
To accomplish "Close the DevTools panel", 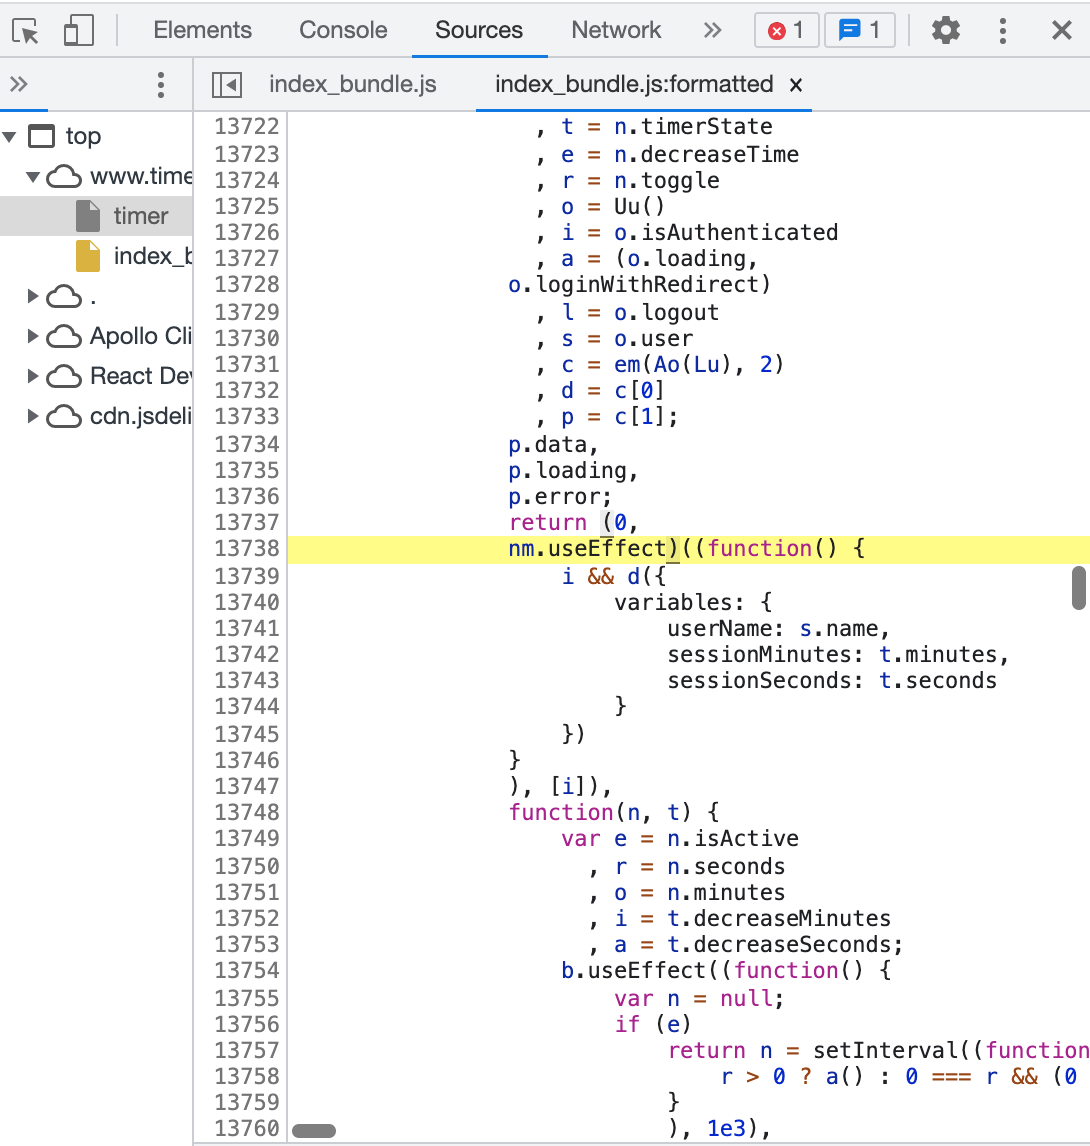I will point(1061,31).
